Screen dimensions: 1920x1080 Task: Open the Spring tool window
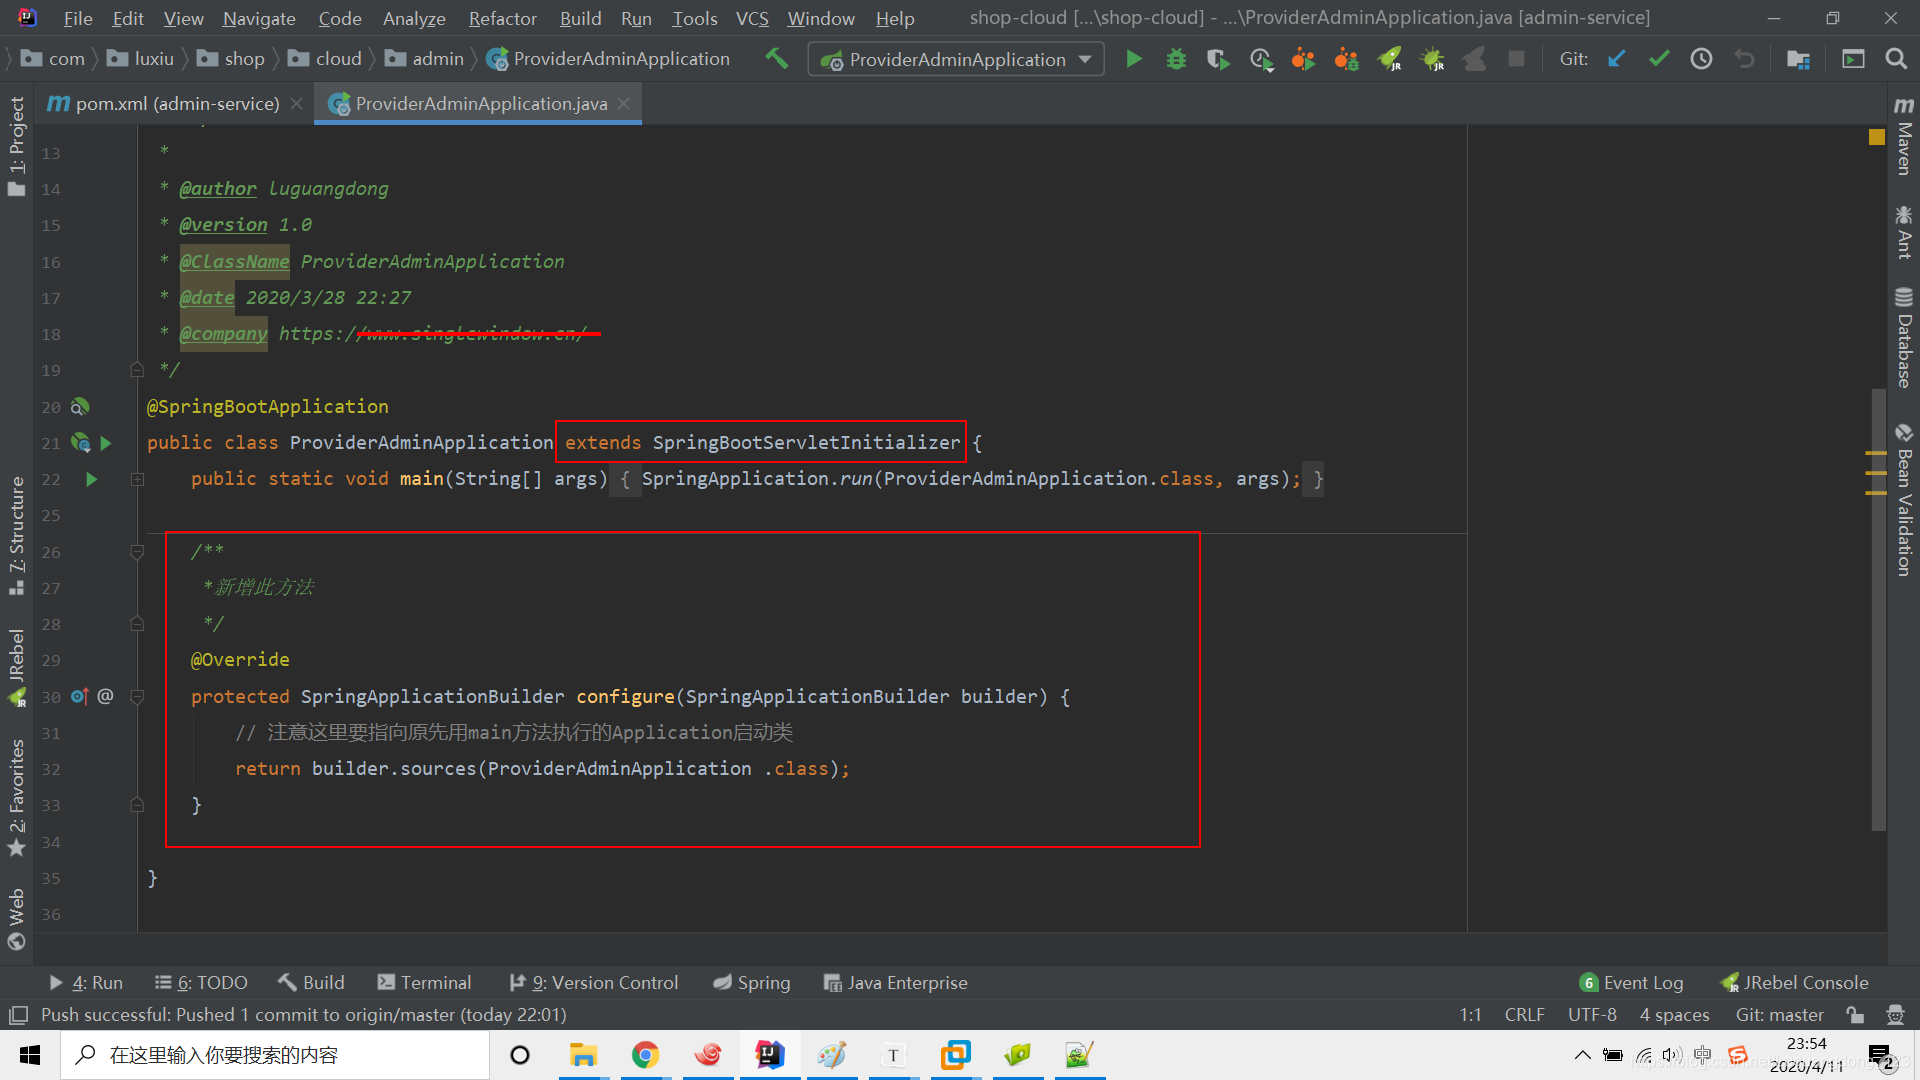pos(752,983)
